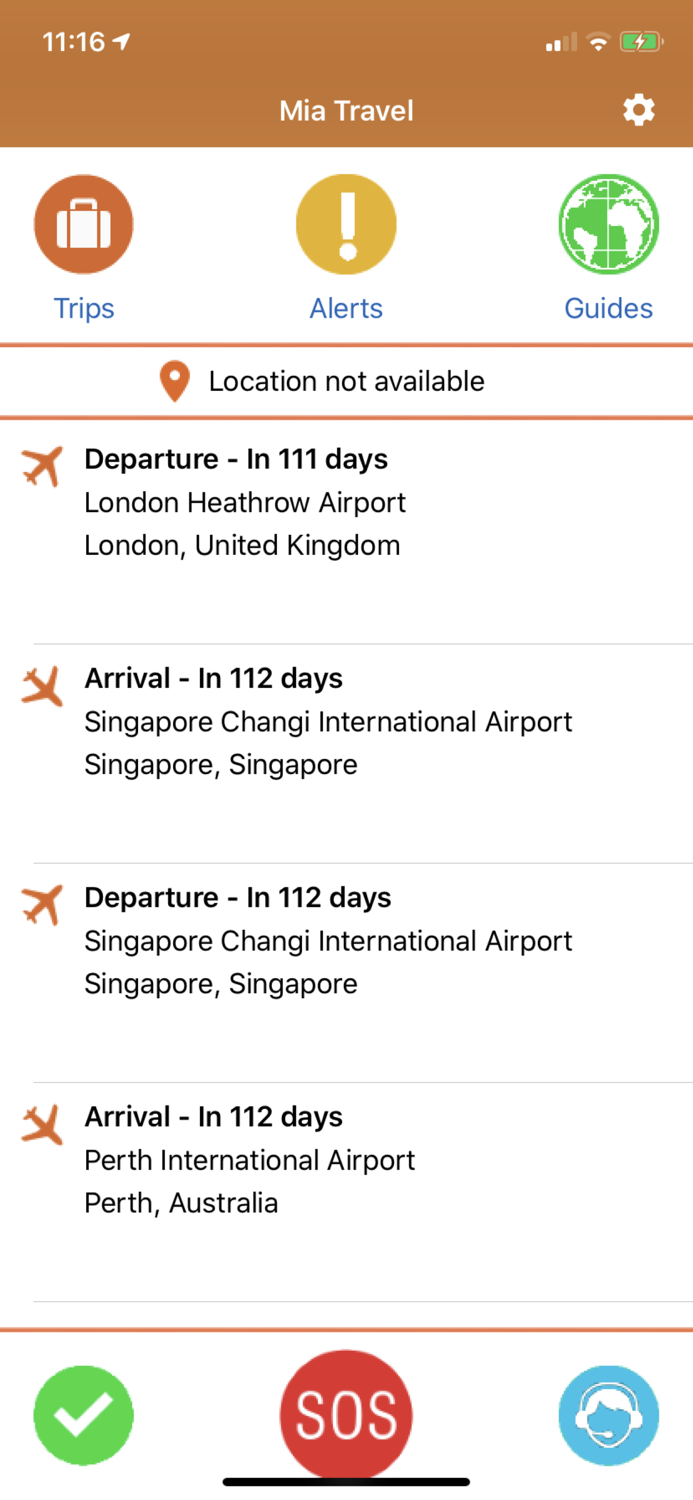Viewport: 693px width, 1500px height.
Task: Select the departure plane icon for London Heathrow
Action: pyautogui.click(x=42, y=465)
